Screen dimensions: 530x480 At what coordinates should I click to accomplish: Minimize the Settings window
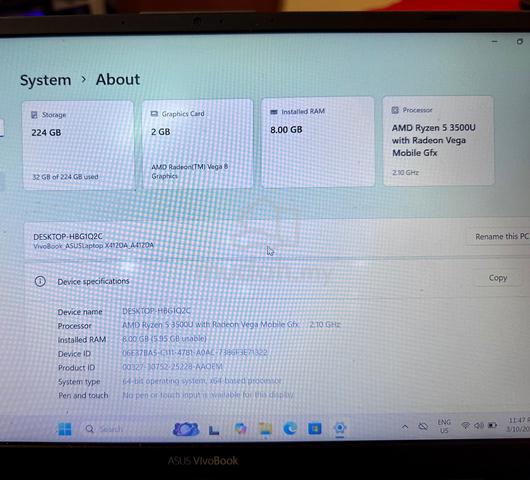tap(495, 41)
